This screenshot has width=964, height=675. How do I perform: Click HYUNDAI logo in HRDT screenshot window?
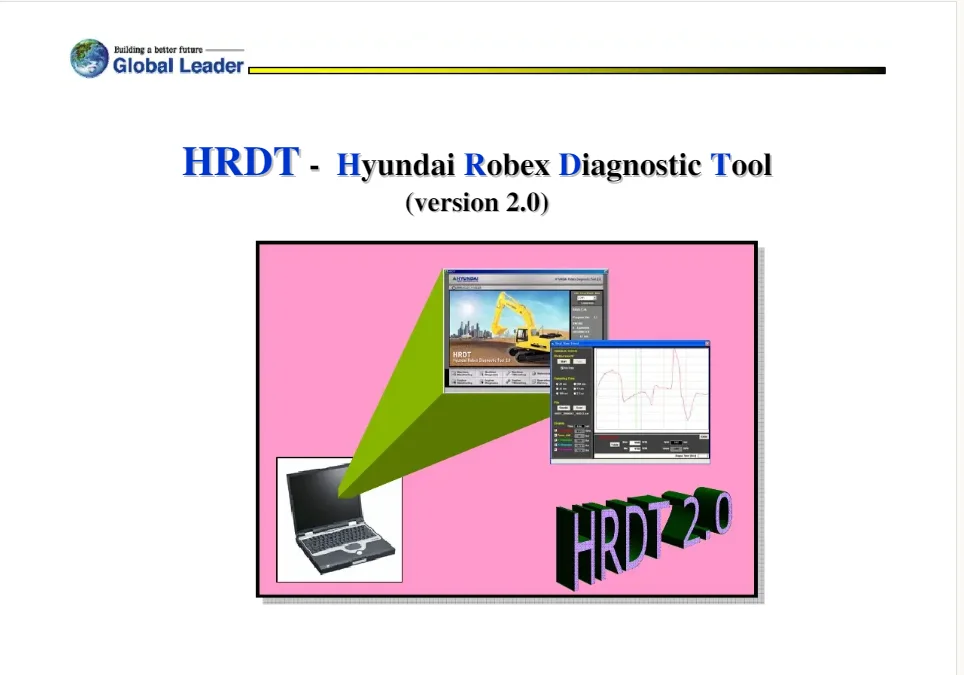click(x=465, y=279)
